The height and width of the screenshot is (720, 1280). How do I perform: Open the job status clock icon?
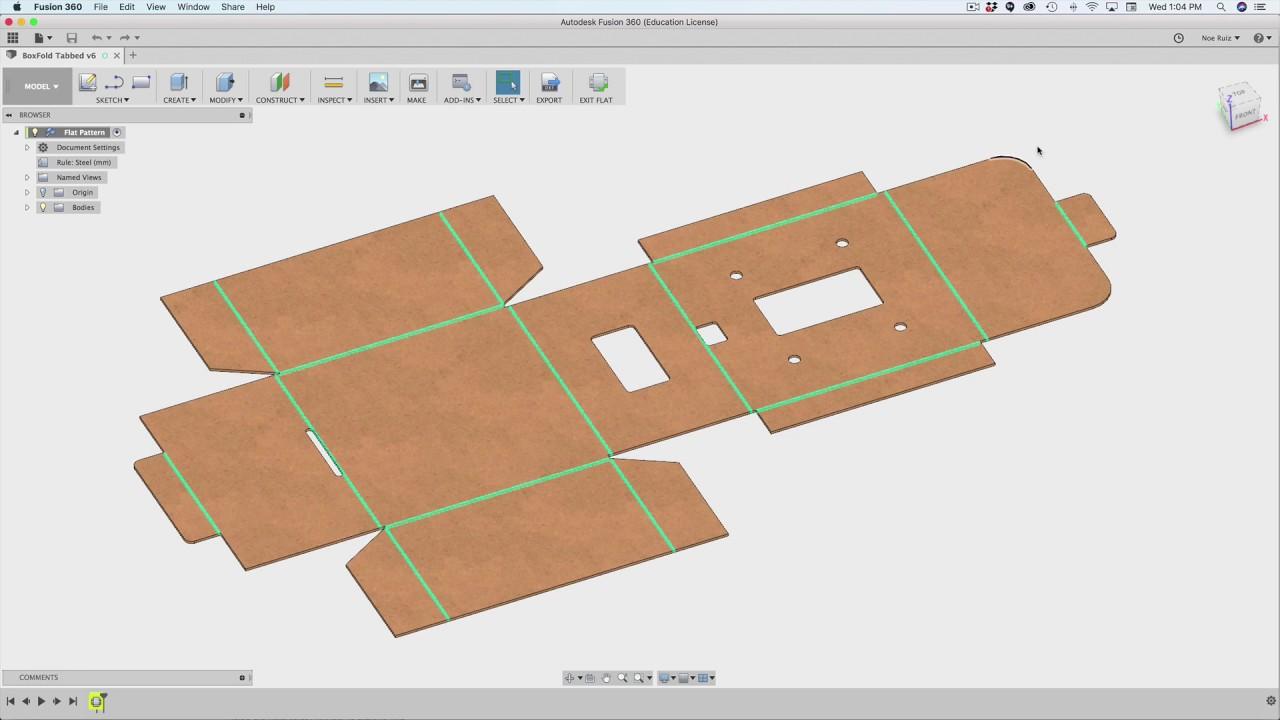click(1178, 38)
